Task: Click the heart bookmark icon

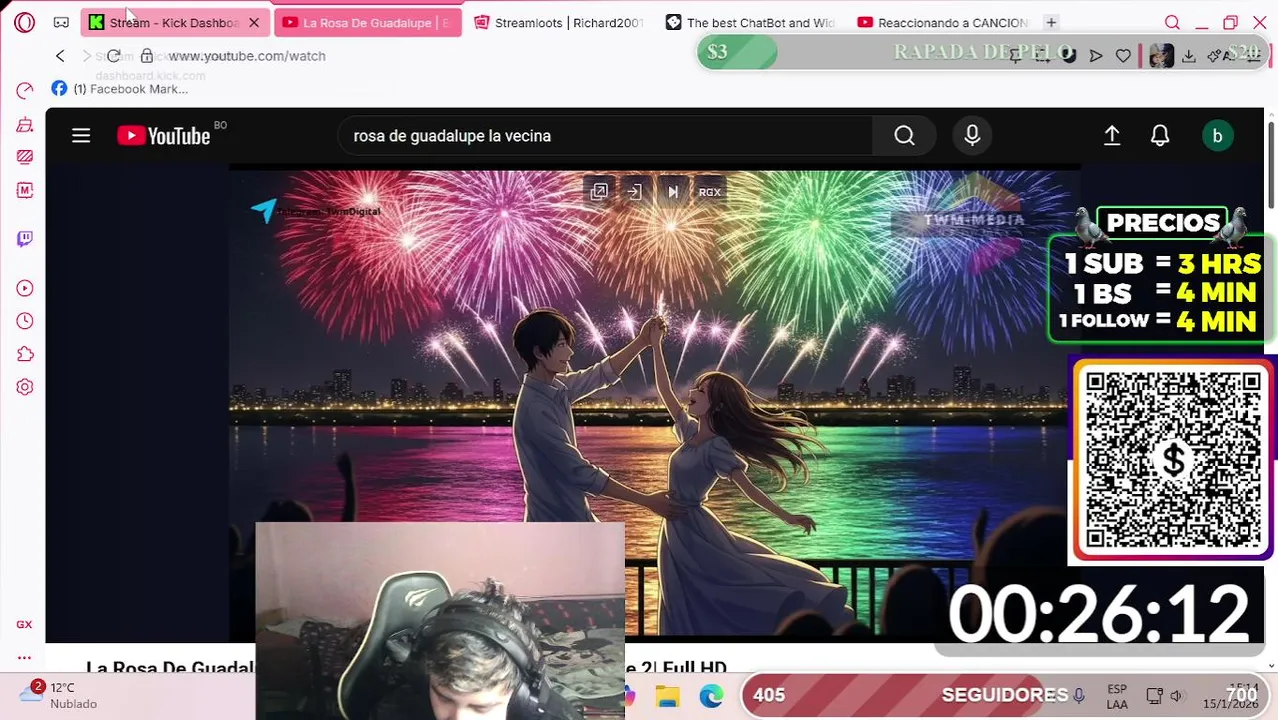Action: [x=1123, y=56]
